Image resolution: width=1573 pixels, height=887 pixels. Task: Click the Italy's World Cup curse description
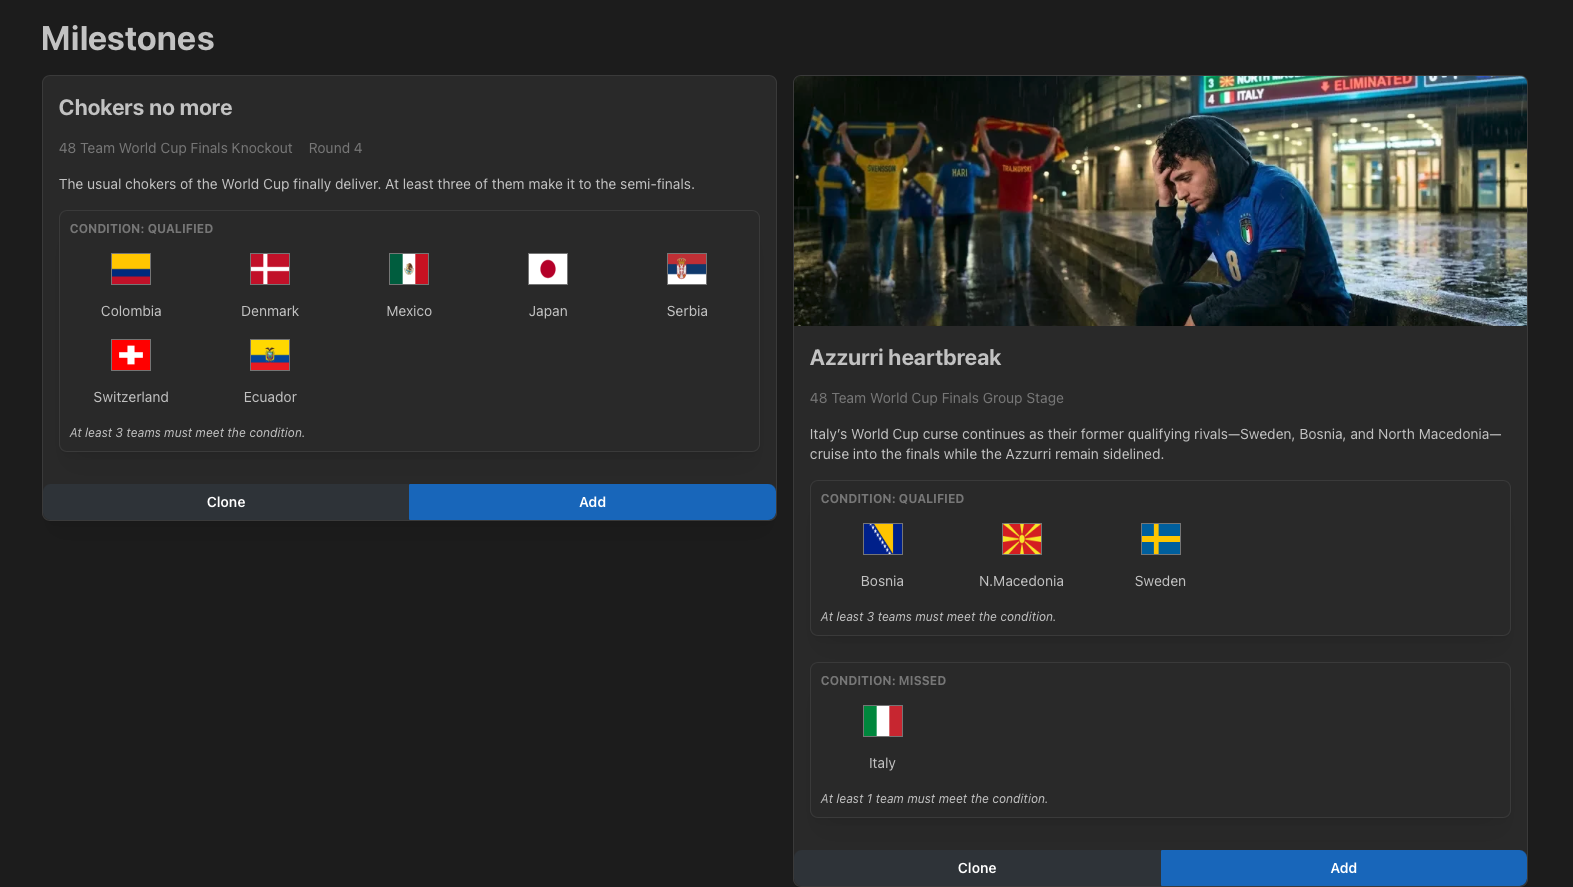pos(1156,444)
